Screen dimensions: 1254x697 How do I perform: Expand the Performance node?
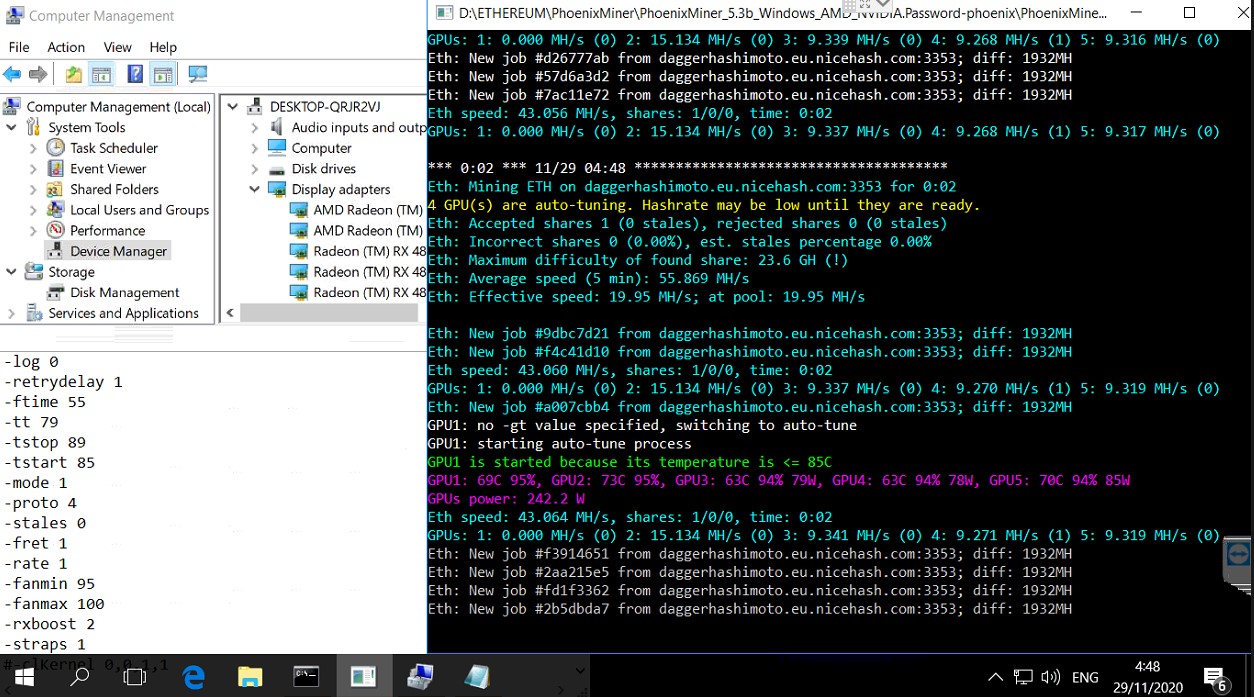[x=33, y=230]
